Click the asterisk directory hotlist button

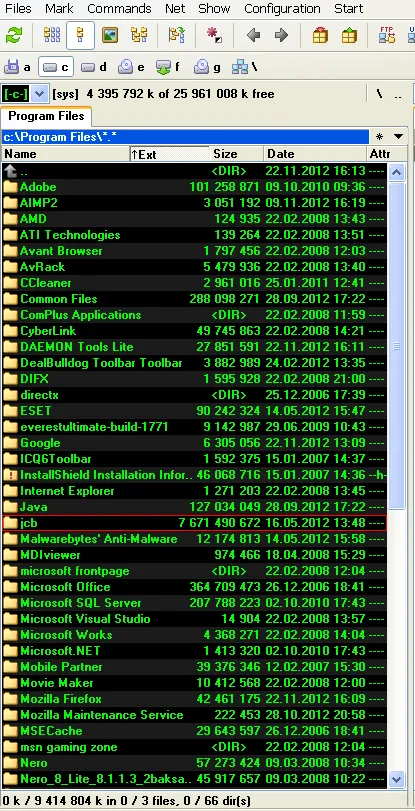click(x=380, y=137)
